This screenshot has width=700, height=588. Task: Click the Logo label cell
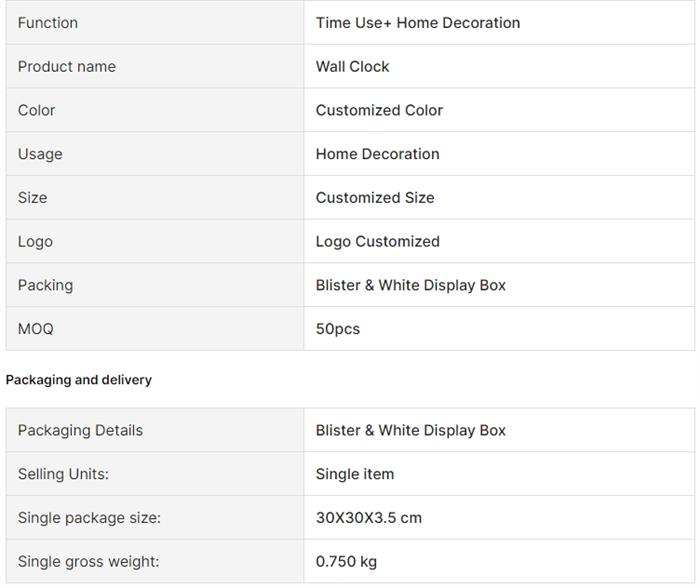click(35, 241)
